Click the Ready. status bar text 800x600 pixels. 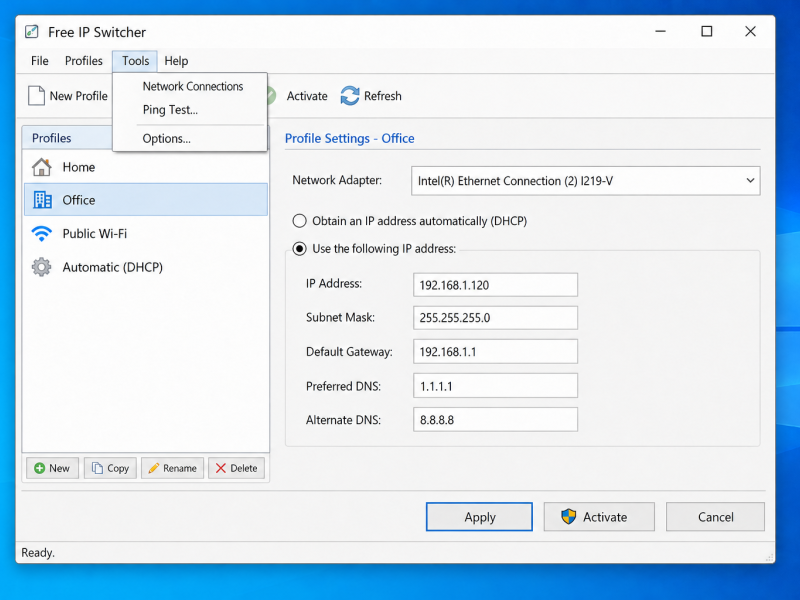38,553
